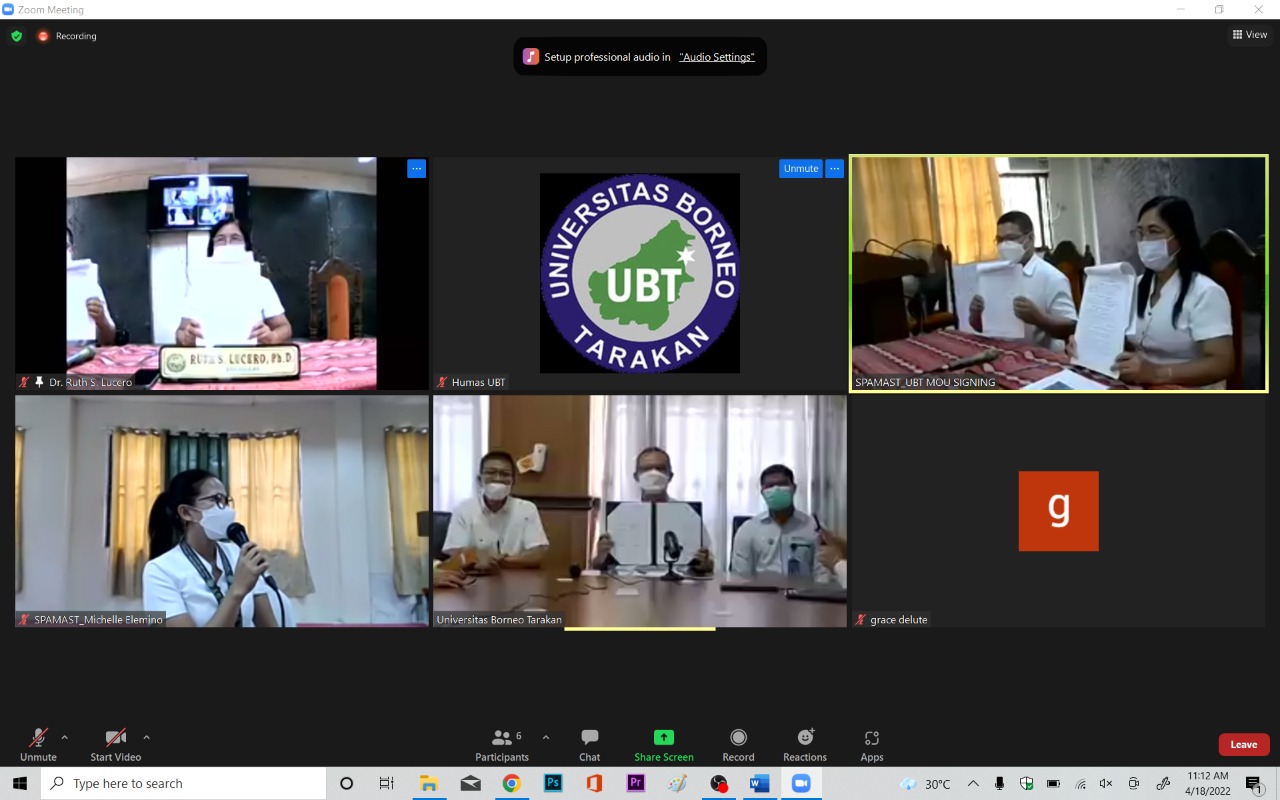The image size is (1280, 800).
Task: Focus the Type here to search box
Action: (x=184, y=784)
